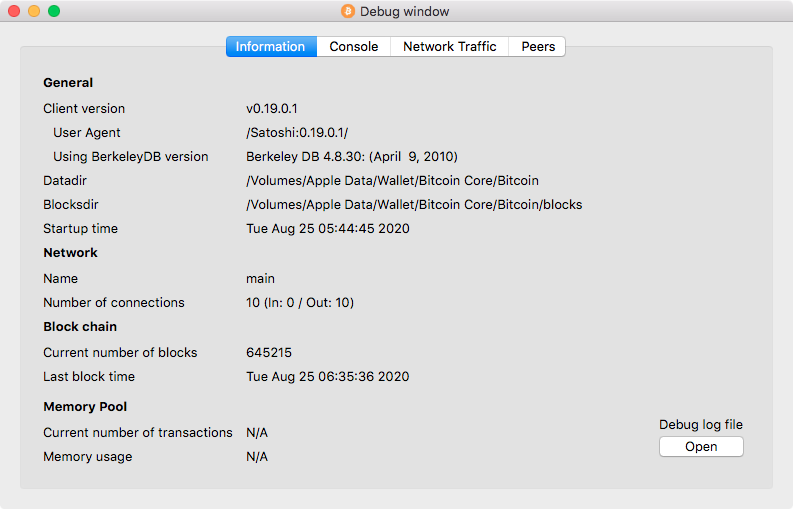Click the yellow minimize window button
793x509 pixels.
[x=34, y=11]
